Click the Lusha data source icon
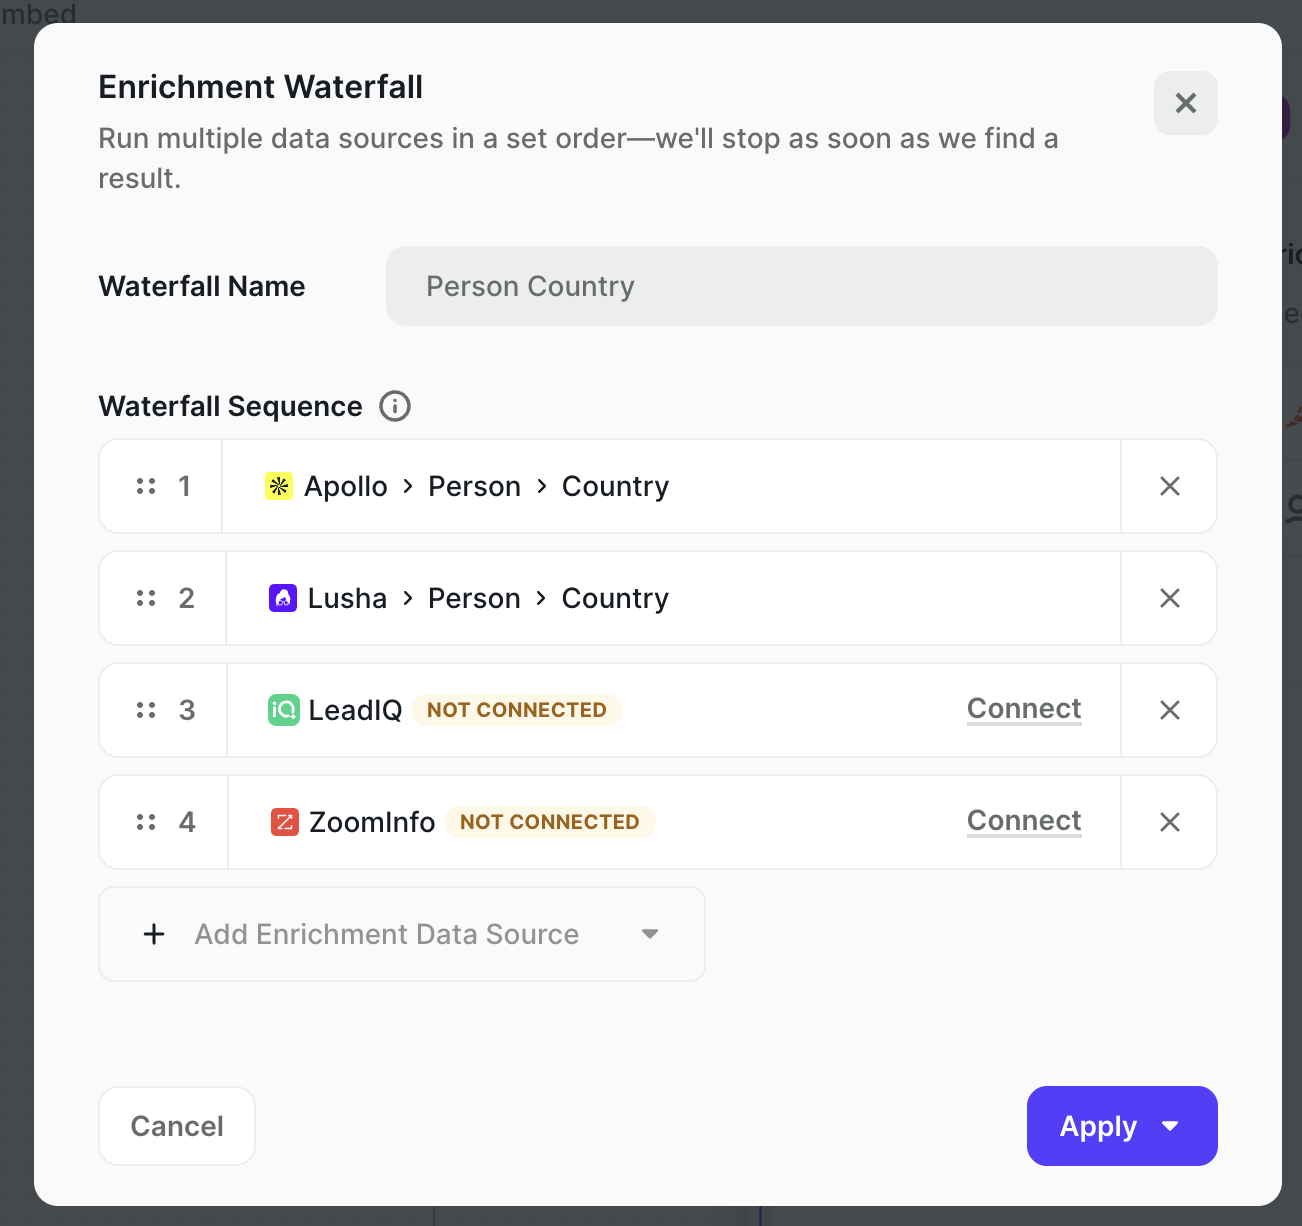The width and height of the screenshot is (1302, 1226). tap(283, 598)
